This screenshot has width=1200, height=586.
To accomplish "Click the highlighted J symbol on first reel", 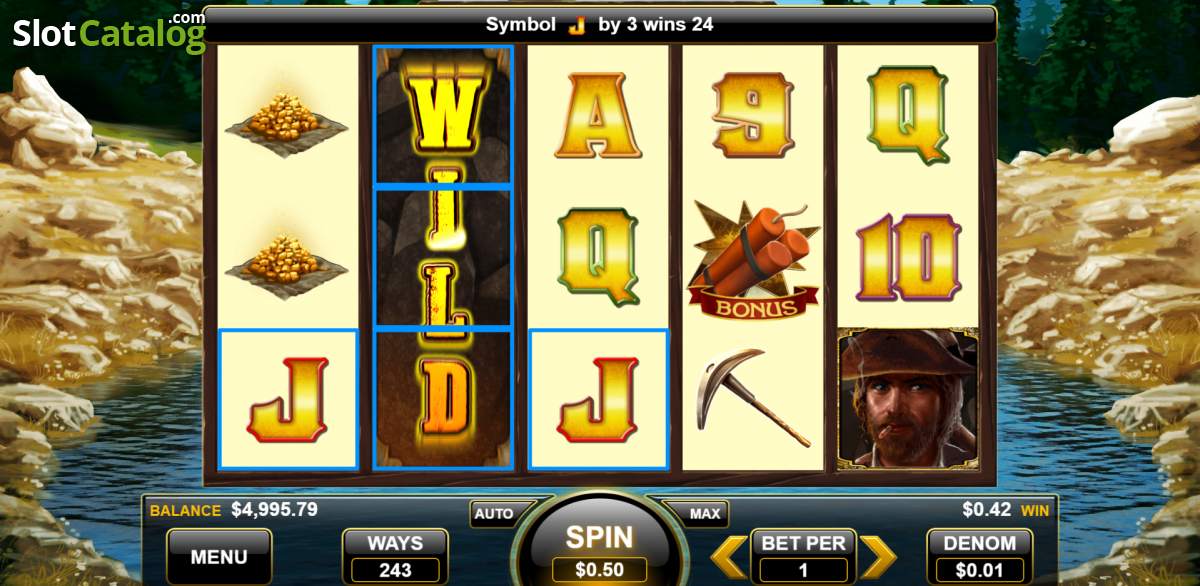I will (288, 398).
